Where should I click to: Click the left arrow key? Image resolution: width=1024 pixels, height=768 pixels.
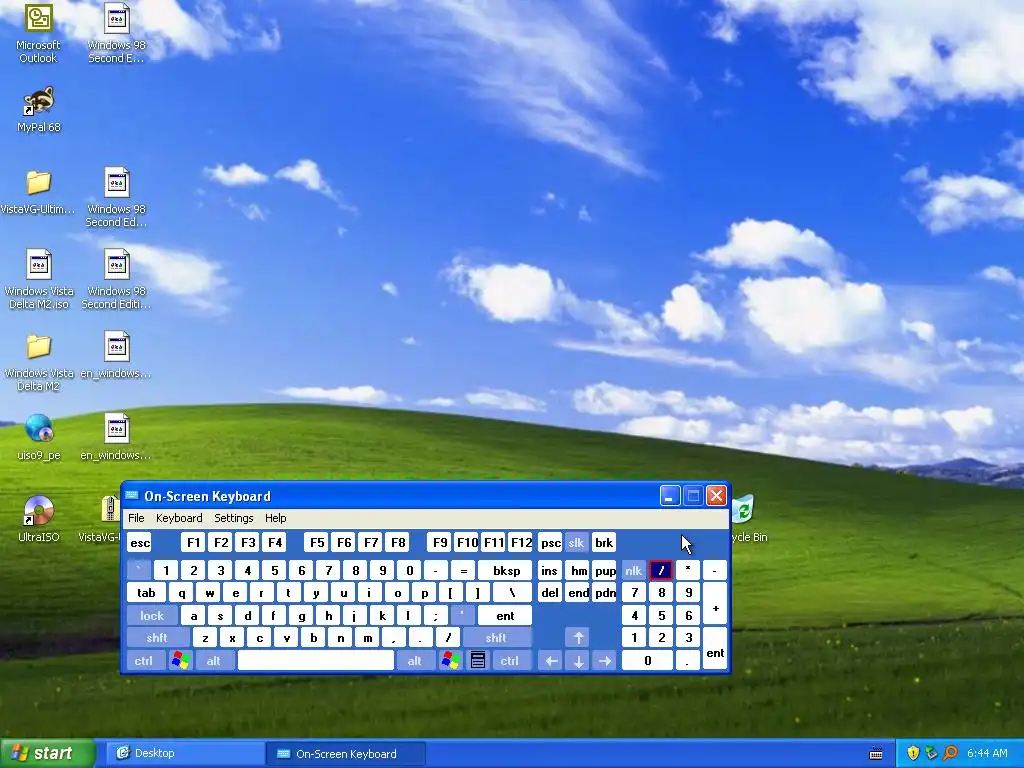[x=551, y=661]
